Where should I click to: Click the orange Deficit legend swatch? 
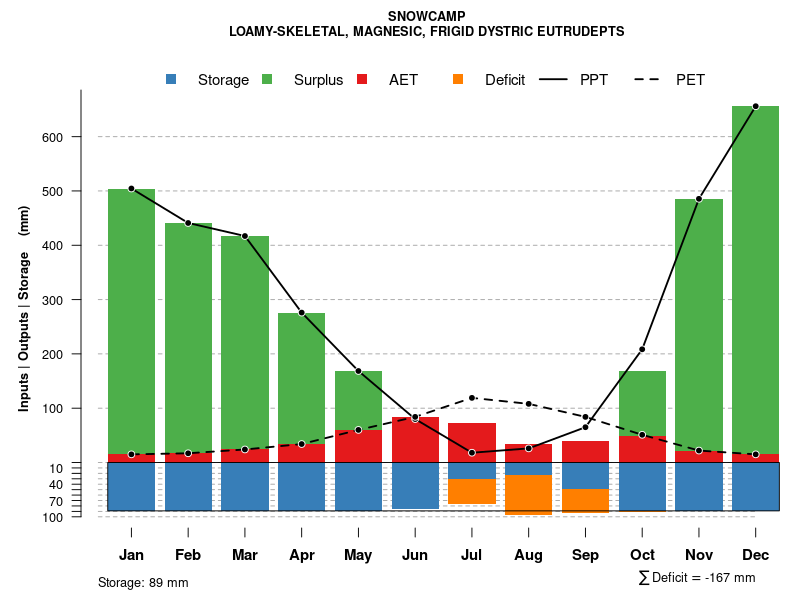click(458, 79)
